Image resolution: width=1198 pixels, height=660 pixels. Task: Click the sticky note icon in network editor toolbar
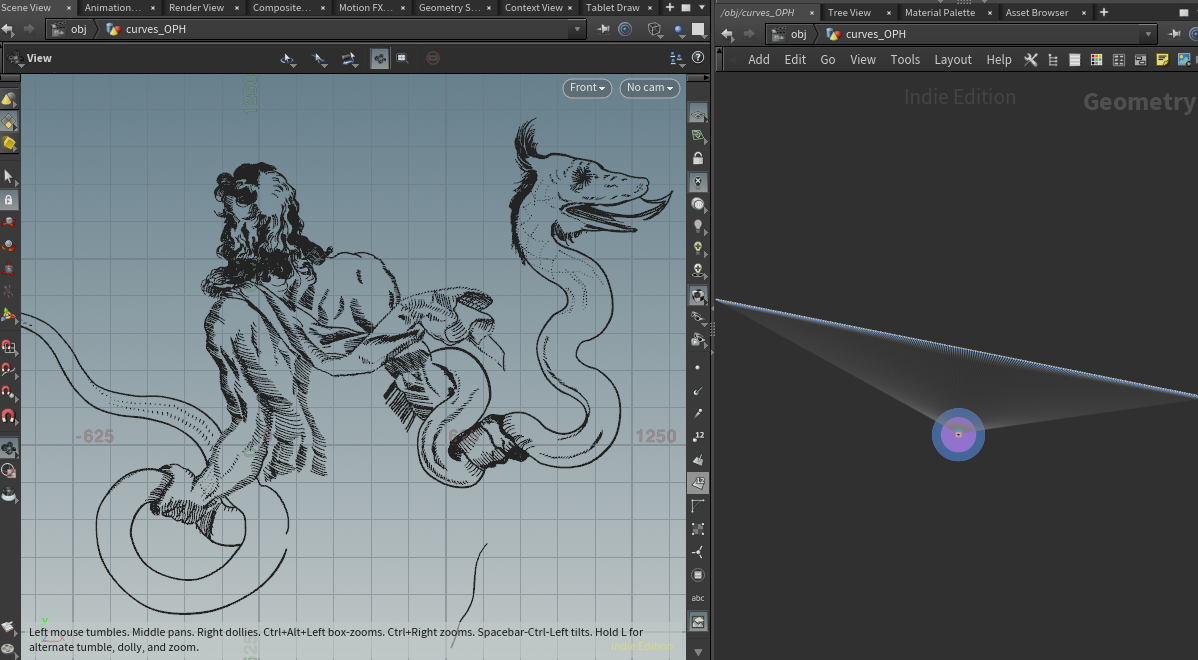point(1162,59)
